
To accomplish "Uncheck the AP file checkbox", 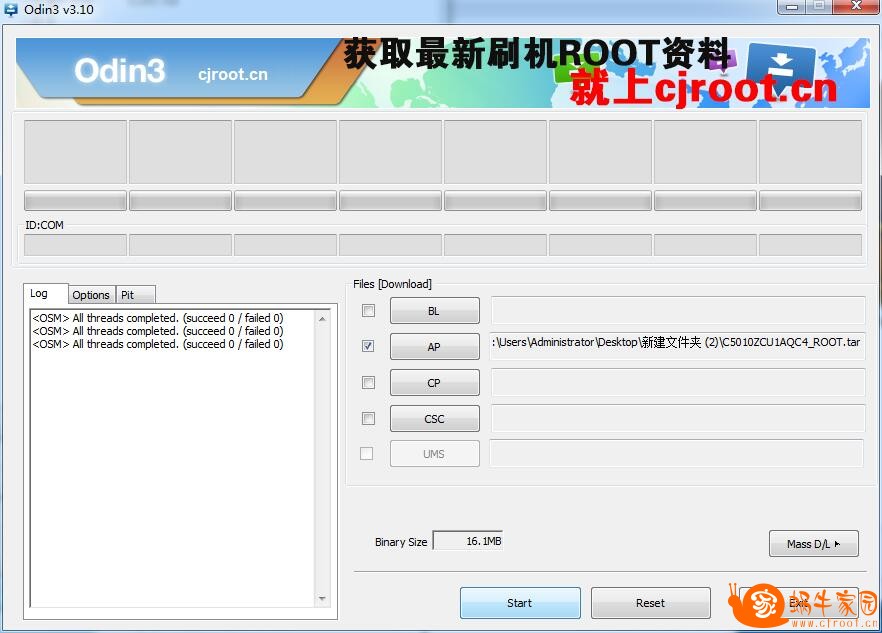I will pos(368,346).
